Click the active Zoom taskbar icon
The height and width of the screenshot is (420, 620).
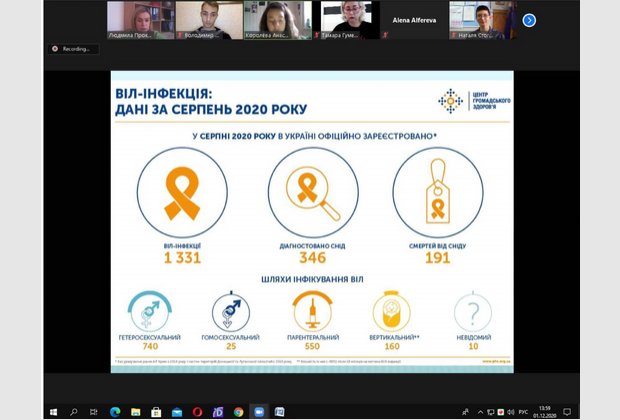coord(259,411)
